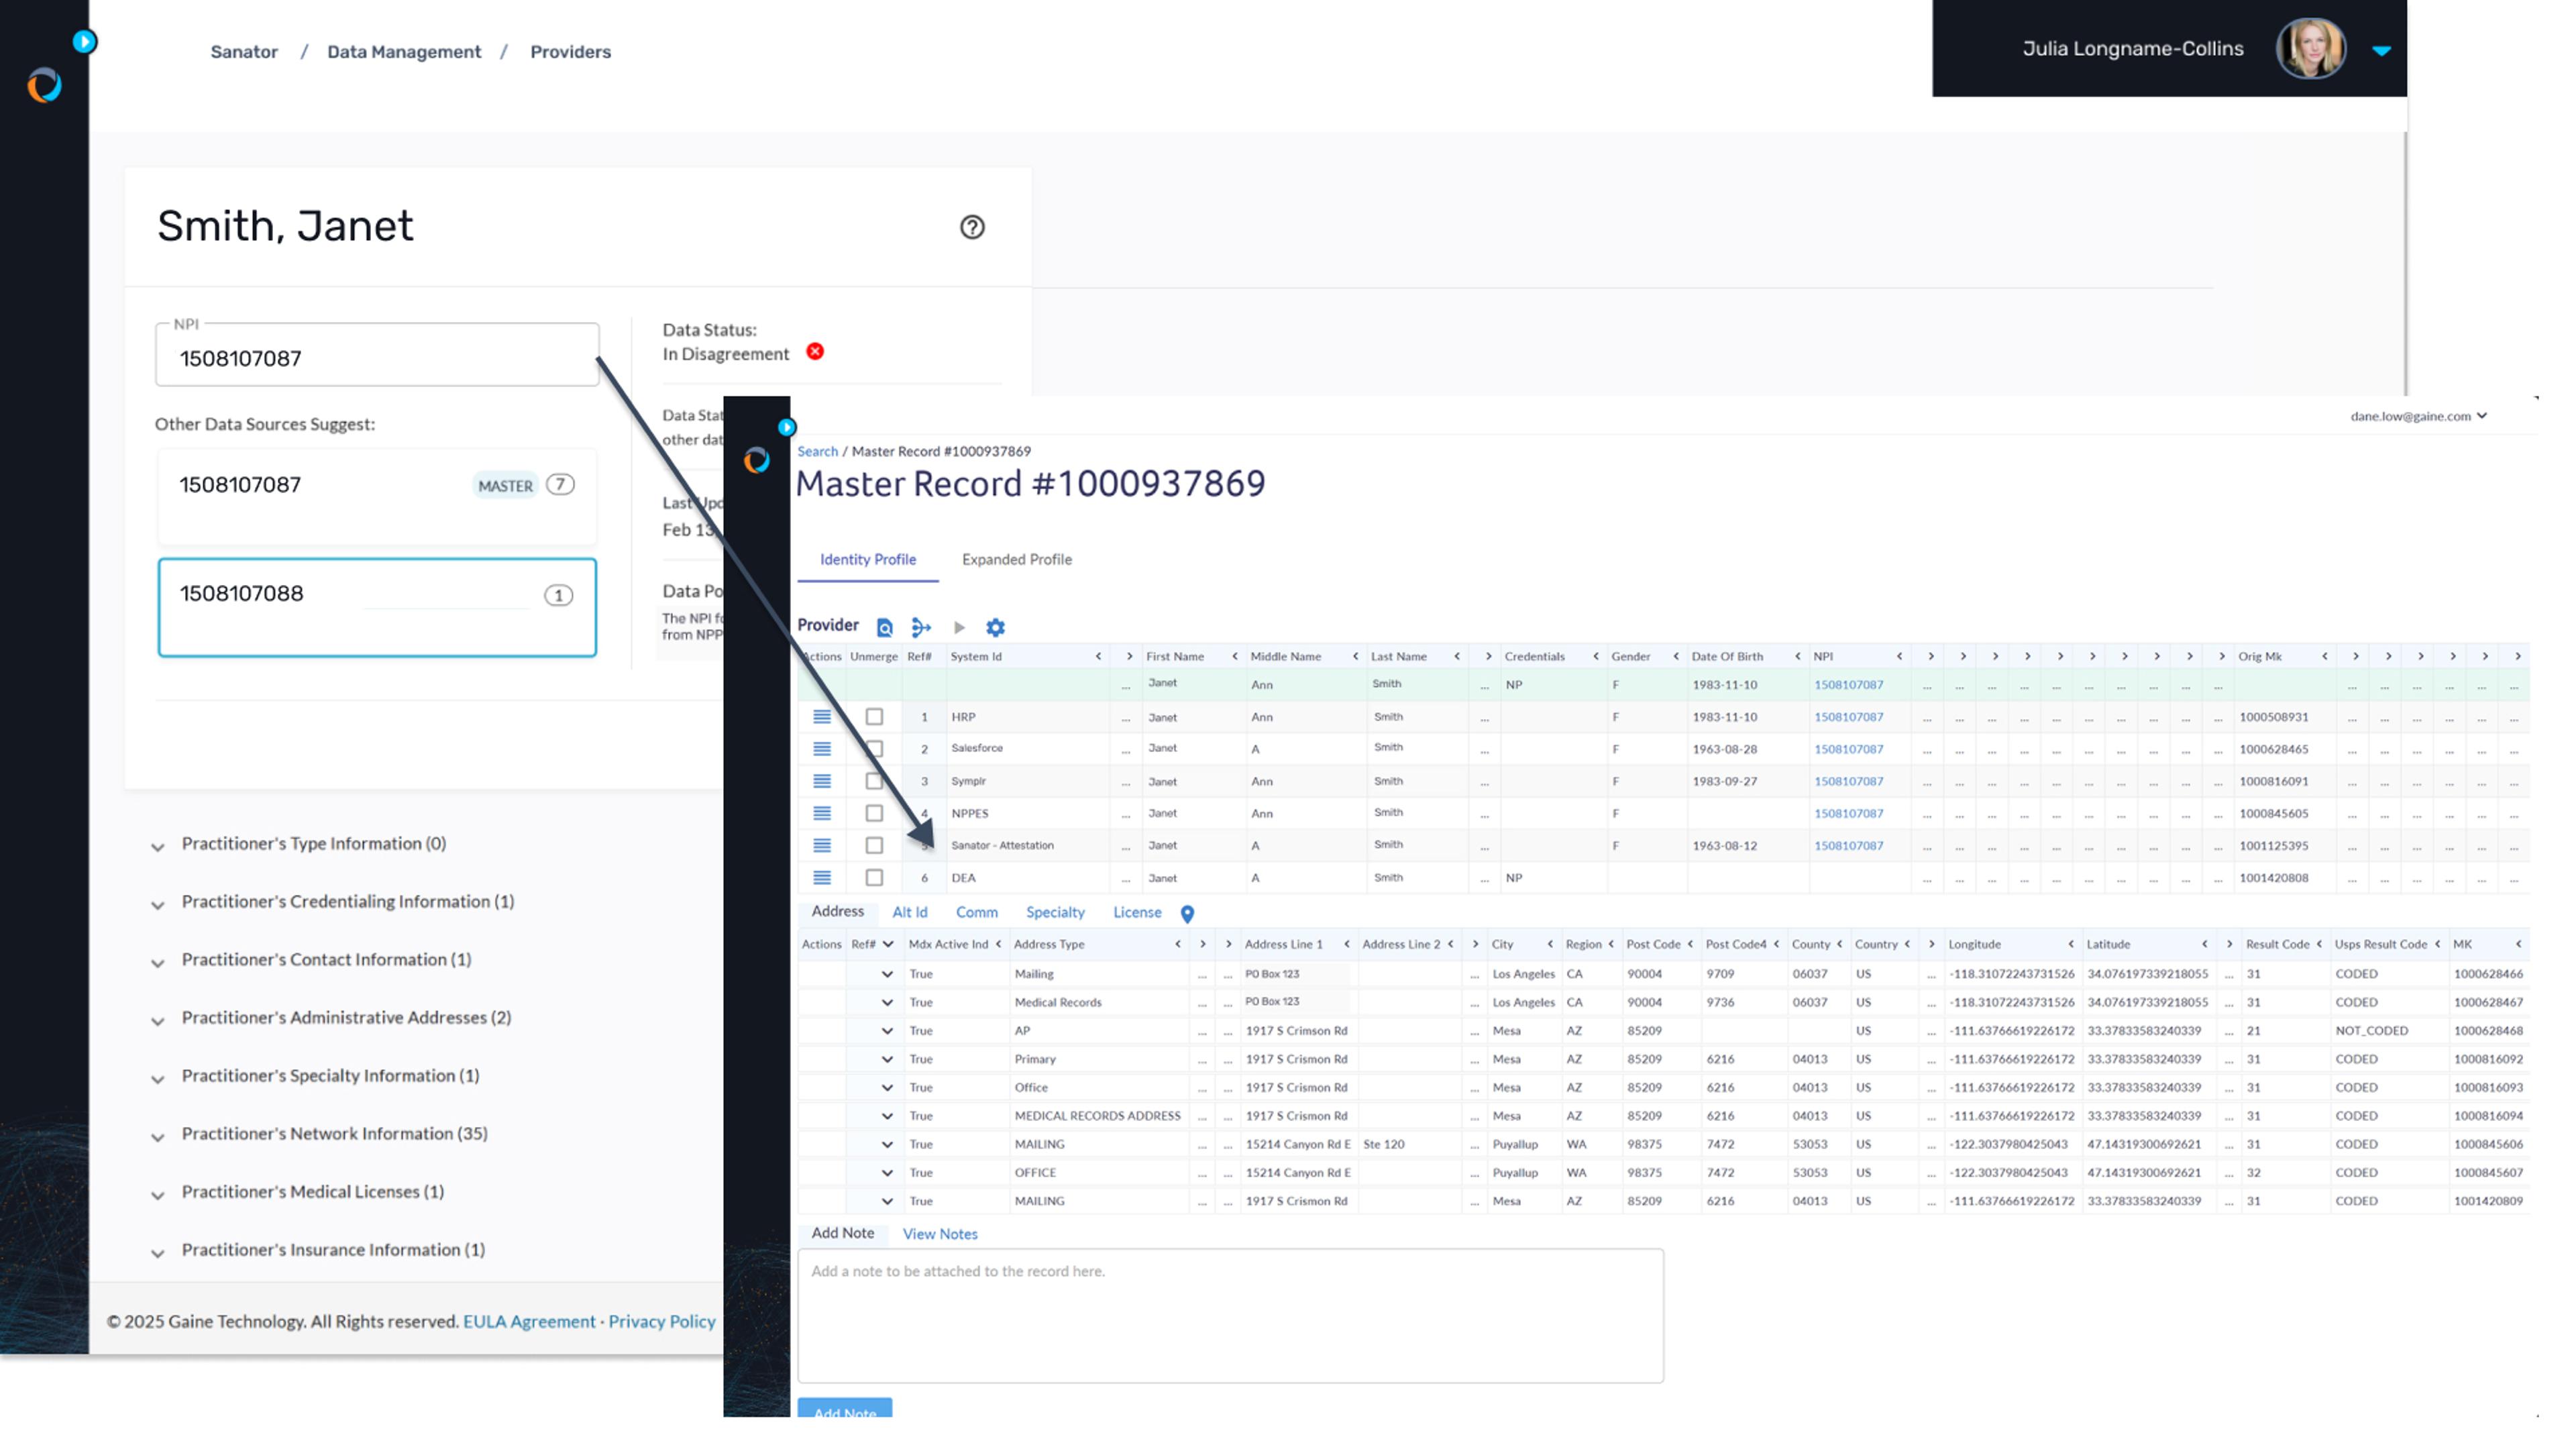Collapse System Id column left arrow

tap(1098, 656)
